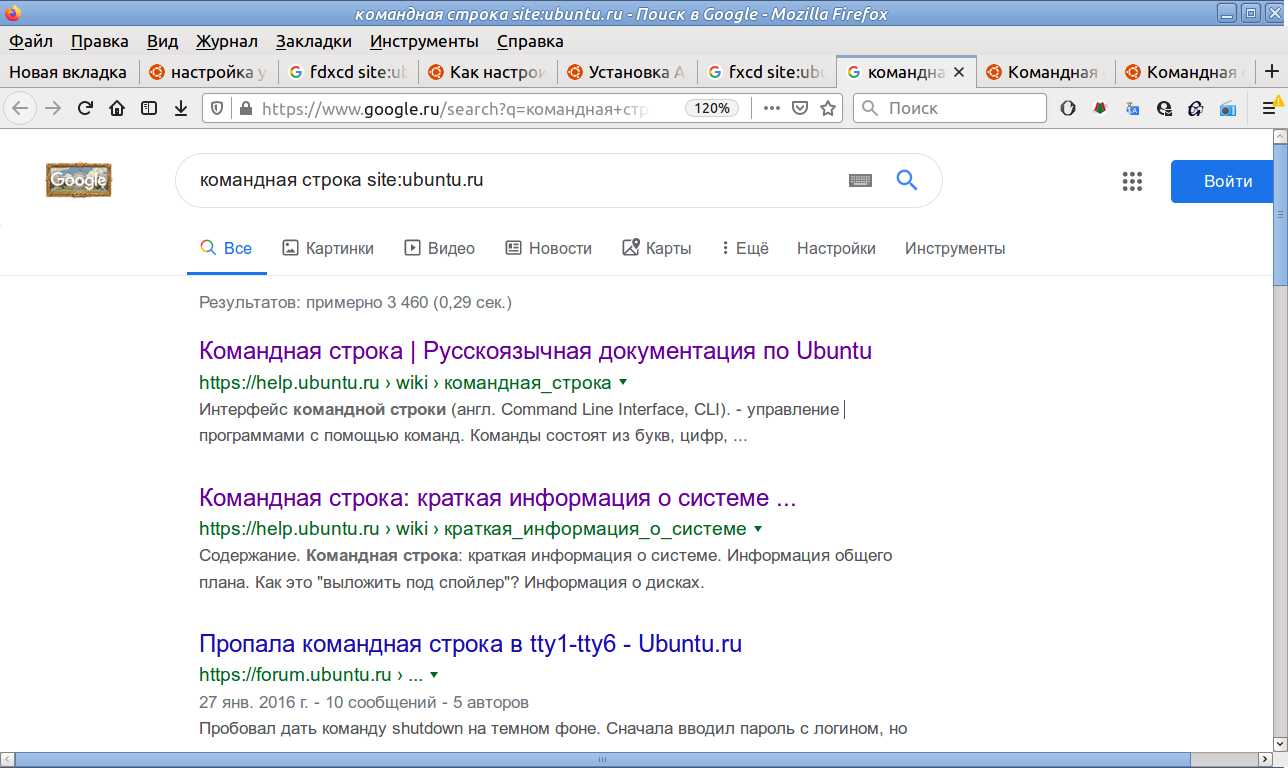Image resolution: width=1288 pixels, height=768 pixels.
Task: Reload the current page
Action: 85,108
